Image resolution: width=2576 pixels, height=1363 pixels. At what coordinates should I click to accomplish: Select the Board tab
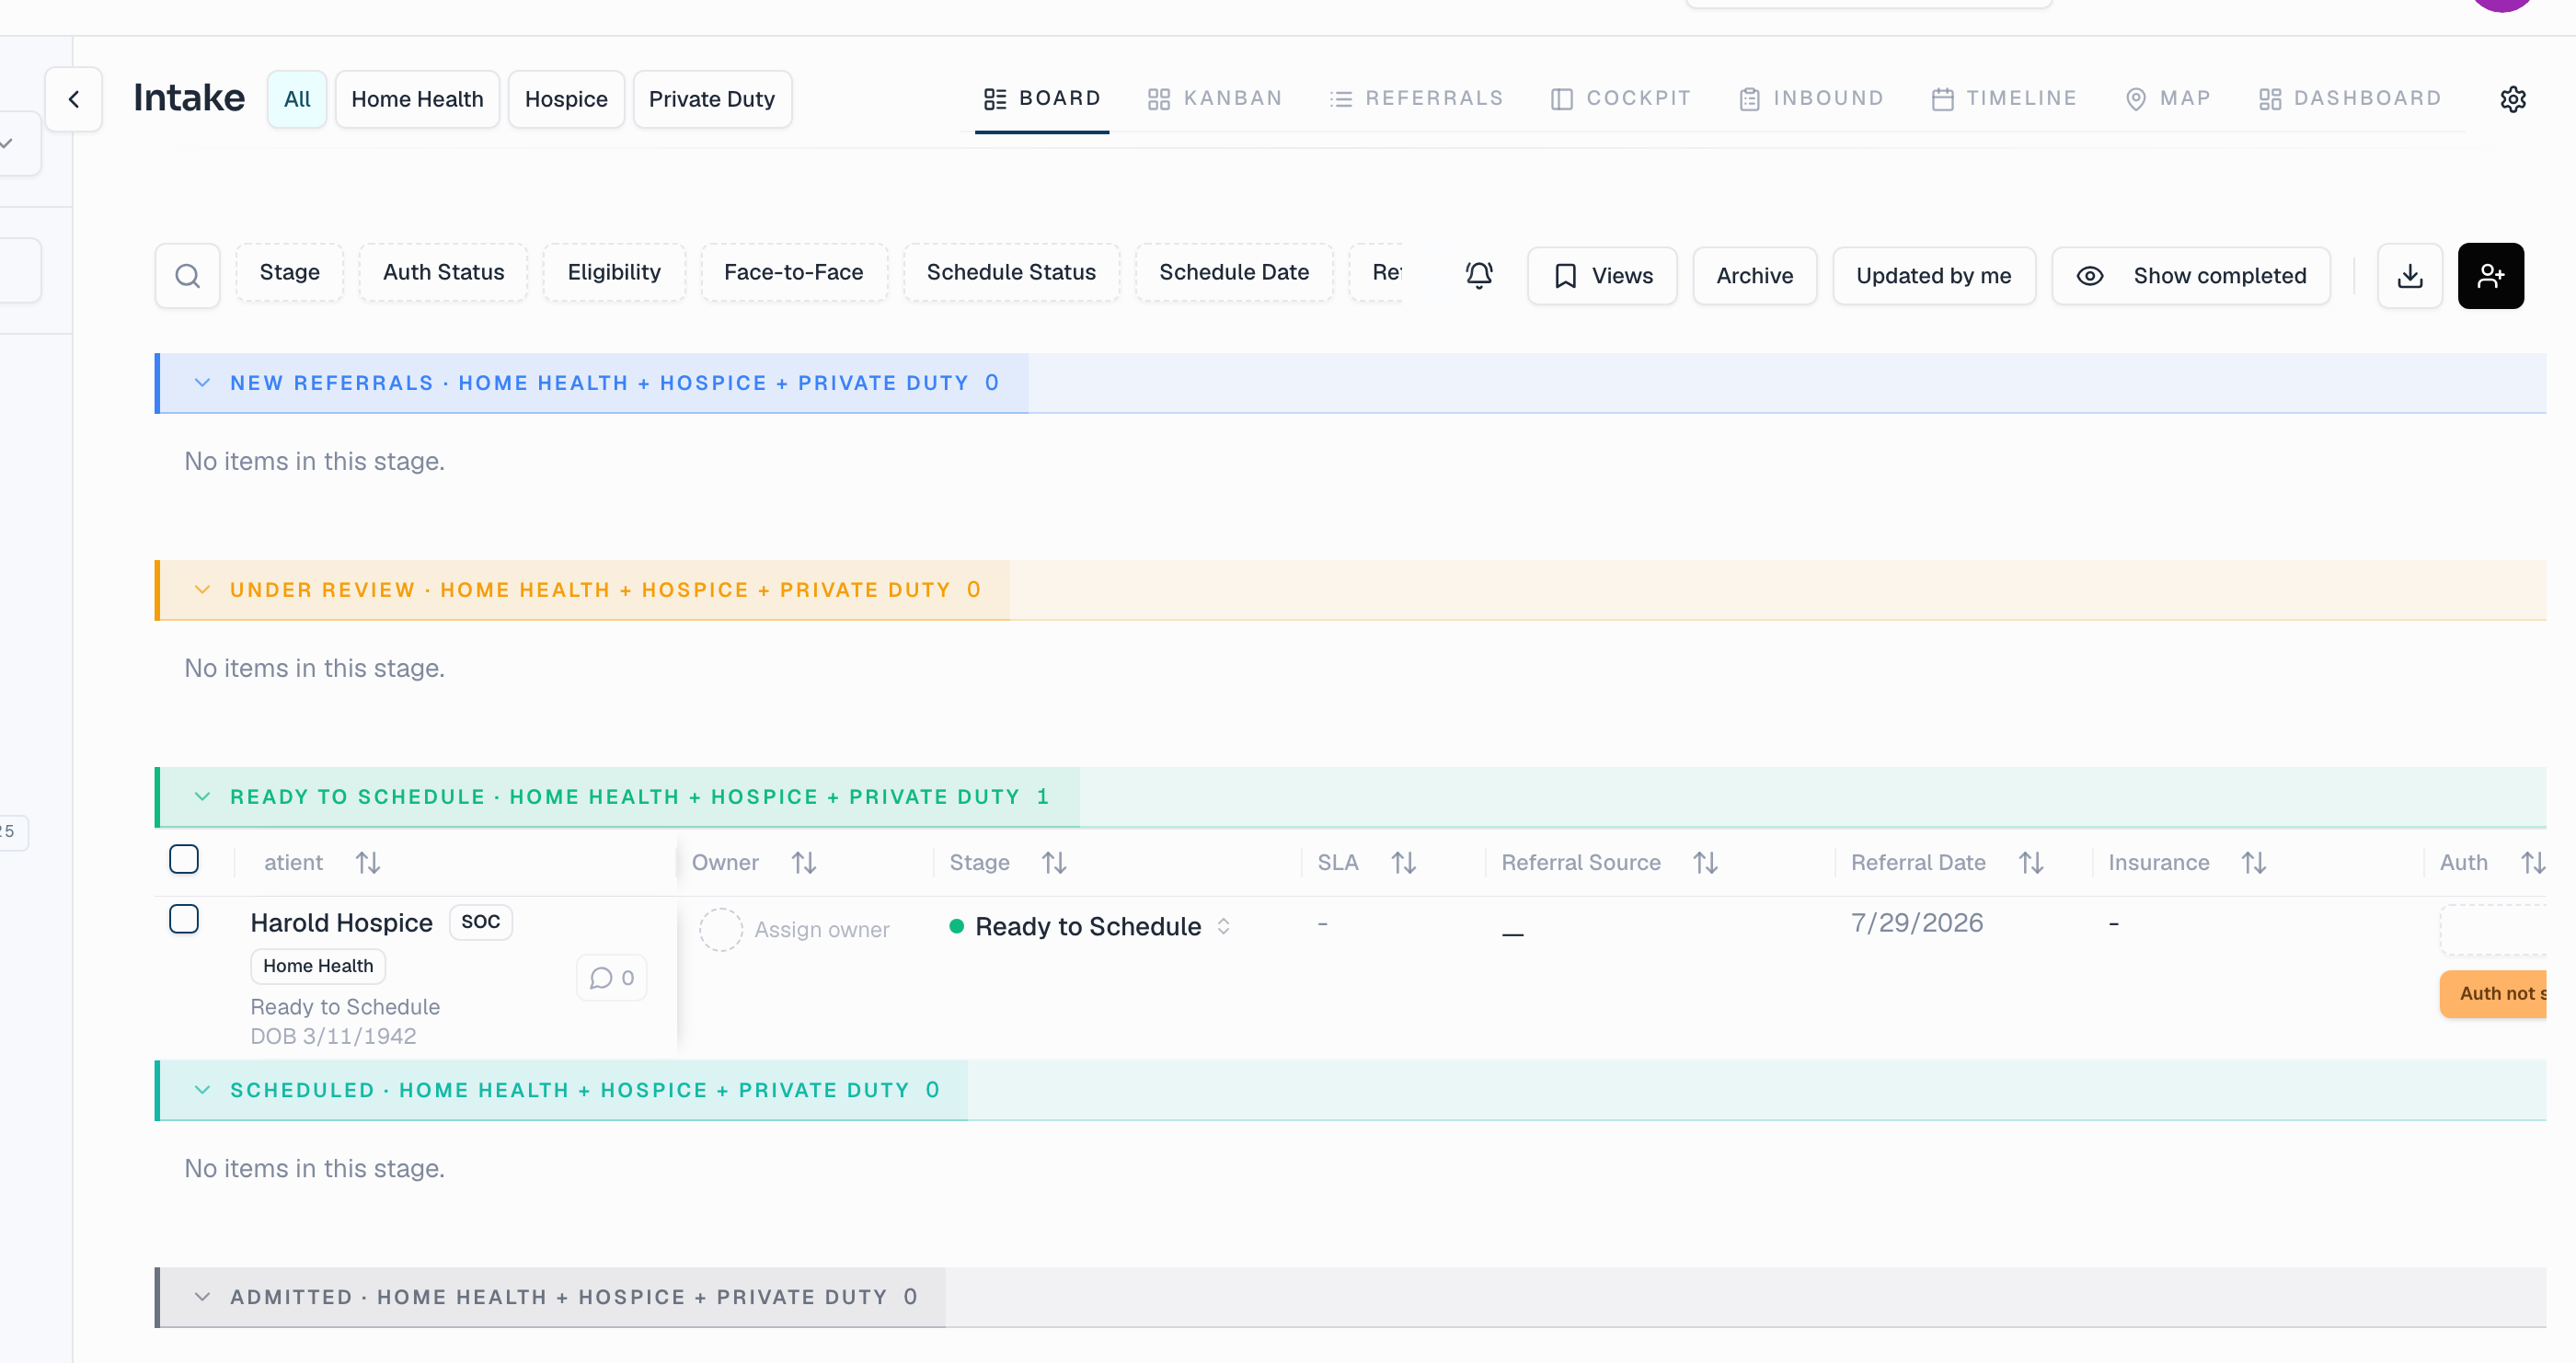point(1042,98)
